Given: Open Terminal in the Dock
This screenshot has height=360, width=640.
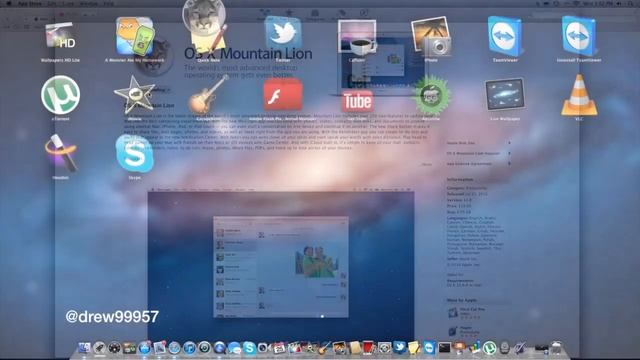Looking at the screenshot, I should click(x=445, y=348).
